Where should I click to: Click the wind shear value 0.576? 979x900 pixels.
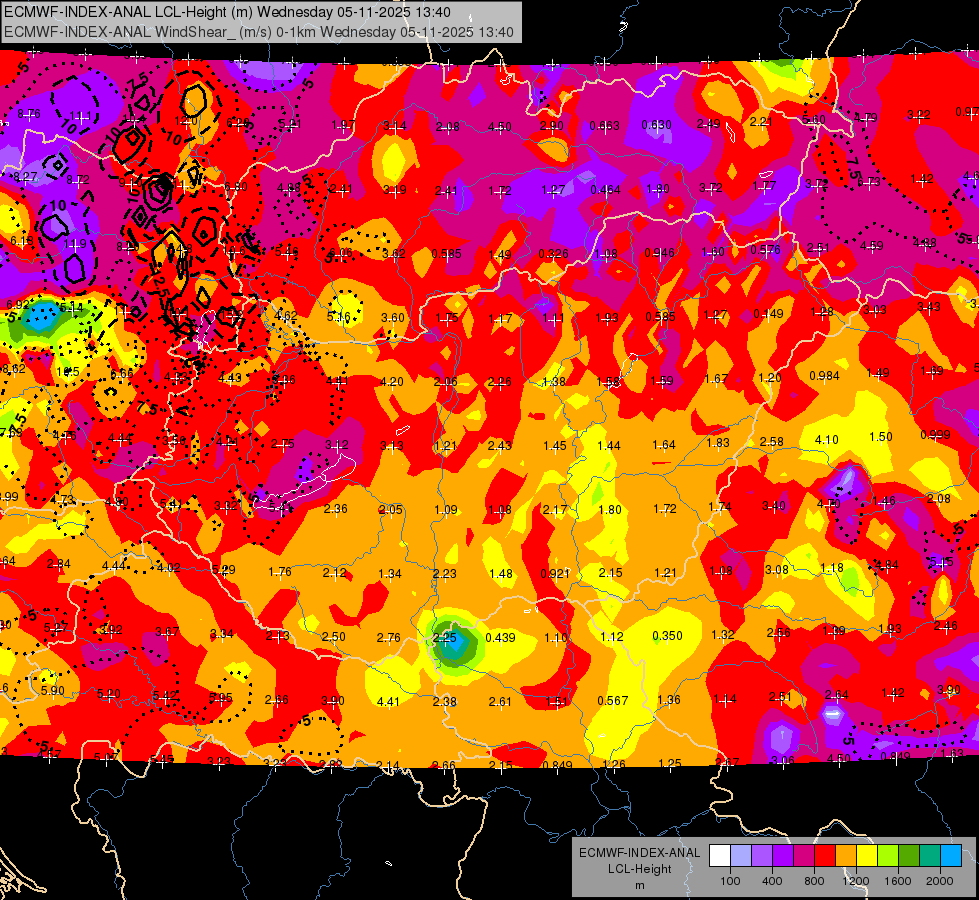tap(765, 250)
